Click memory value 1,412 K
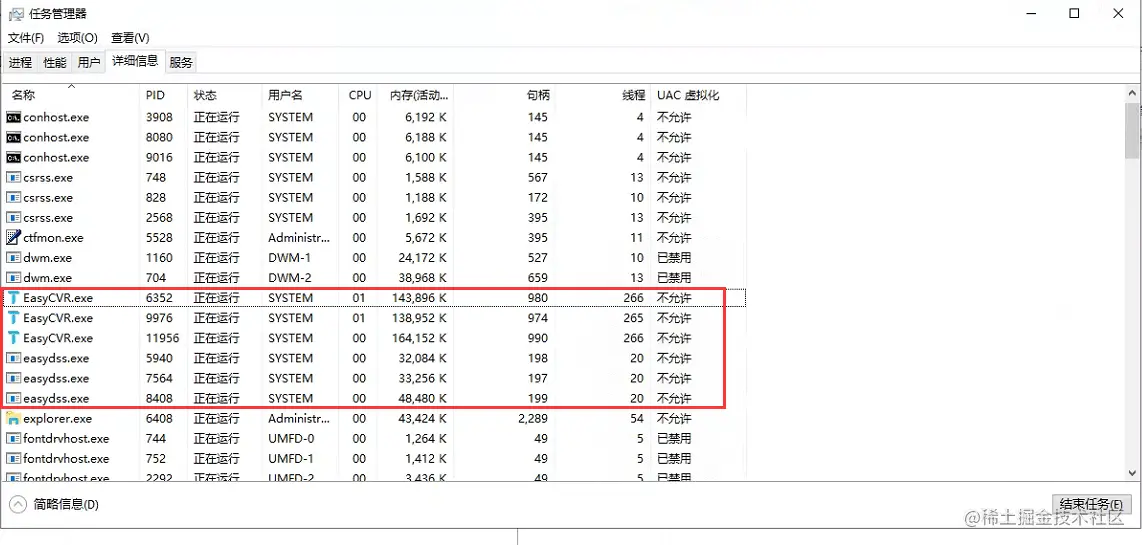Screen dimensions: 1142x545 424,459
